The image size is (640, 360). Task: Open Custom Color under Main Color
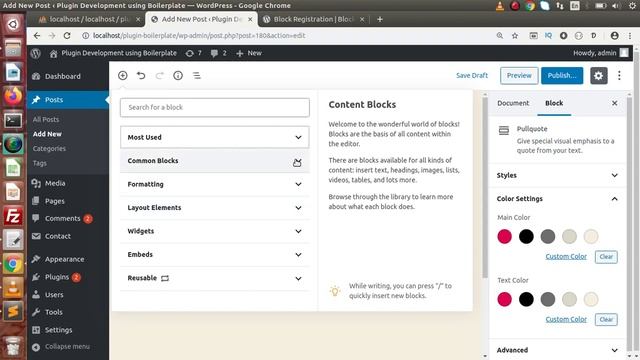[566, 256]
